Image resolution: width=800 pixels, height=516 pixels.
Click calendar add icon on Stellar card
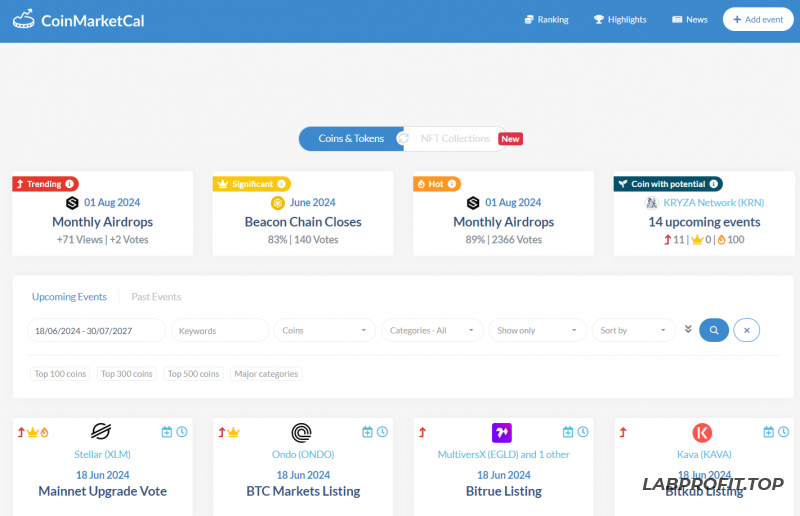click(x=167, y=432)
